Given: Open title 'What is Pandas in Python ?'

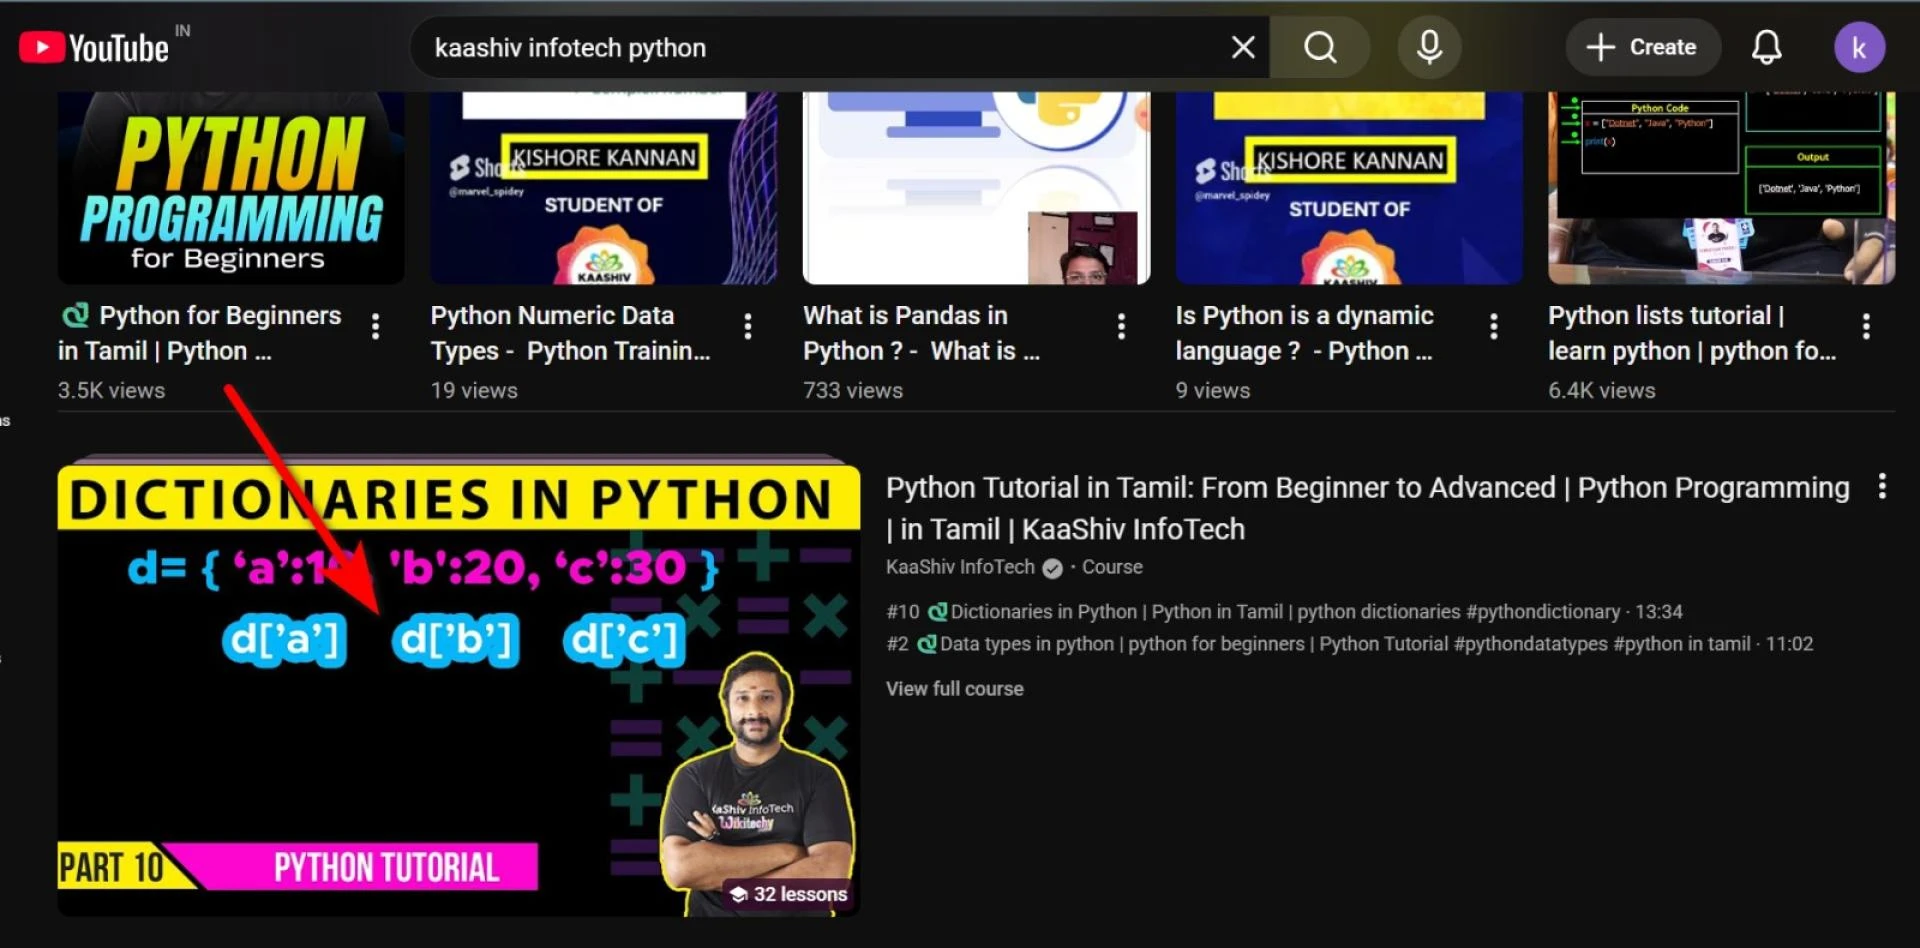Looking at the screenshot, I should [x=921, y=333].
